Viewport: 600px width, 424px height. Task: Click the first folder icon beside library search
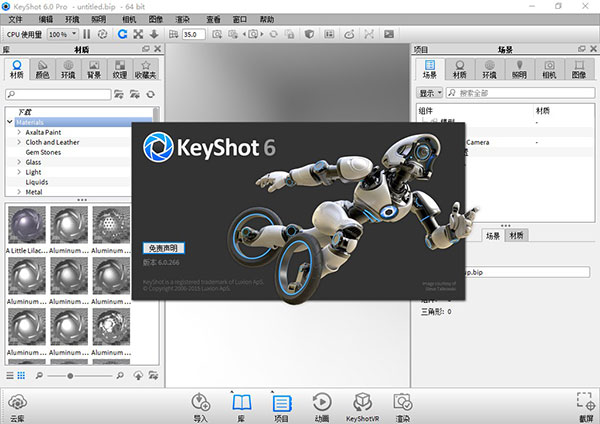119,94
